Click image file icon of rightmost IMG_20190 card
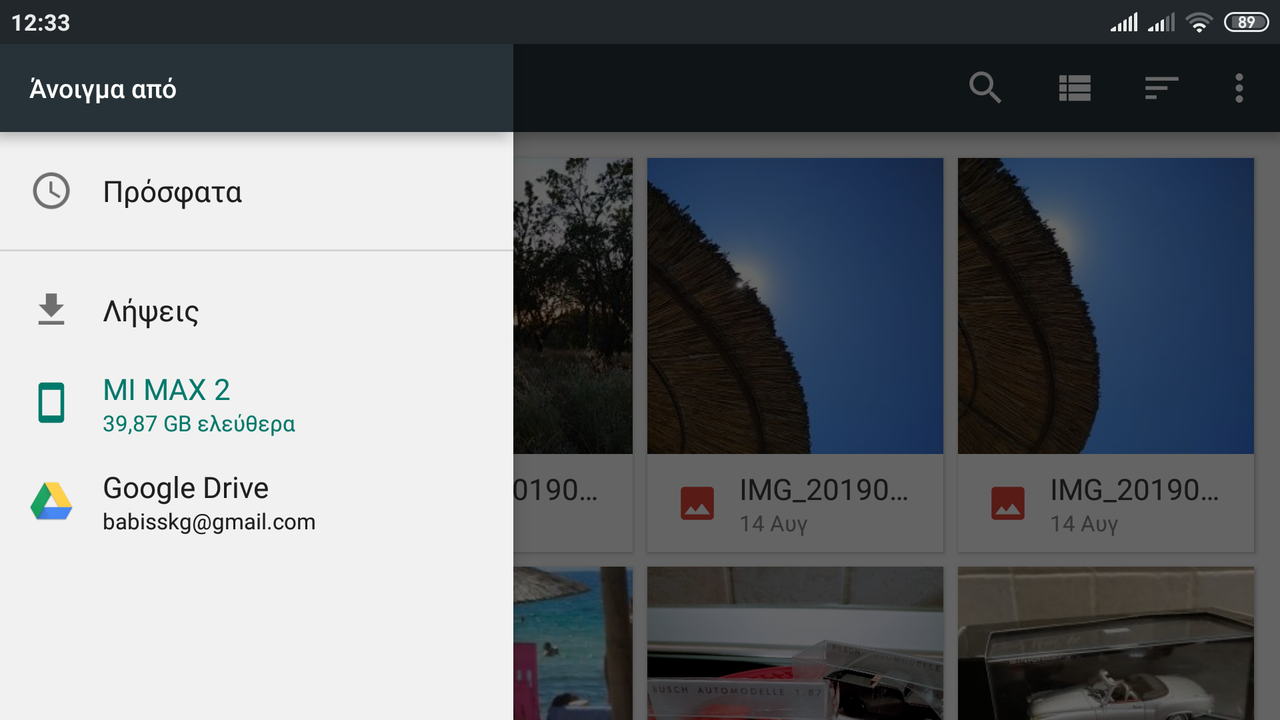Image resolution: width=1280 pixels, height=720 pixels. (x=1008, y=503)
